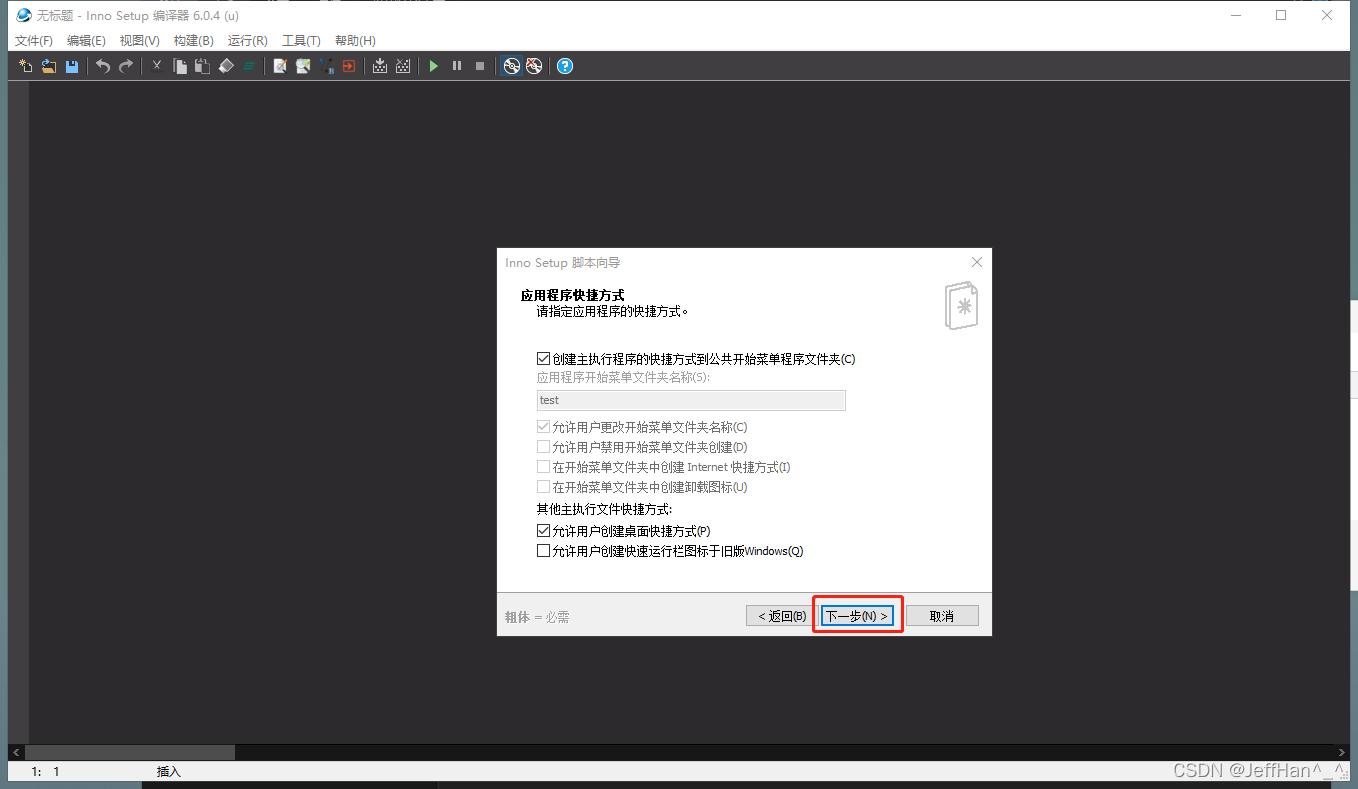Click the Pause toolbar icon

click(x=457, y=65)
